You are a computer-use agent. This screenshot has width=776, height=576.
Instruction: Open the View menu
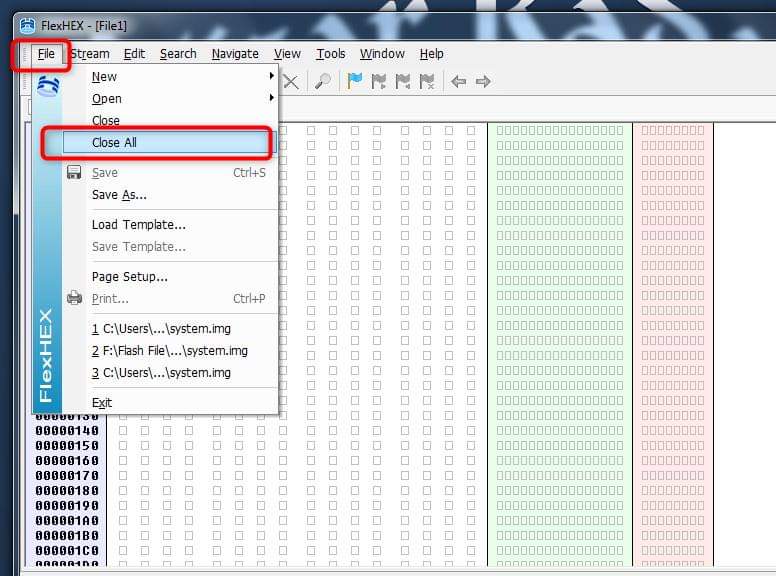coord(287,53)
